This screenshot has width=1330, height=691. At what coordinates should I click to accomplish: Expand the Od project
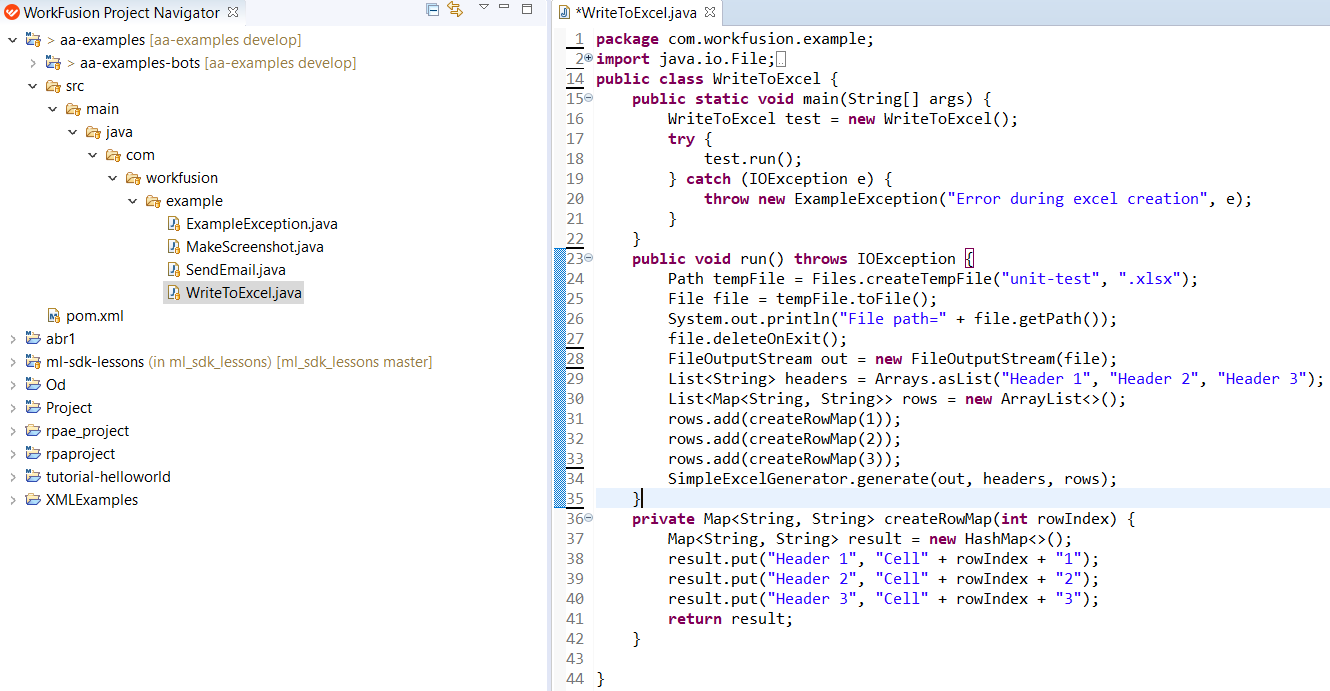tap(12, 385)
